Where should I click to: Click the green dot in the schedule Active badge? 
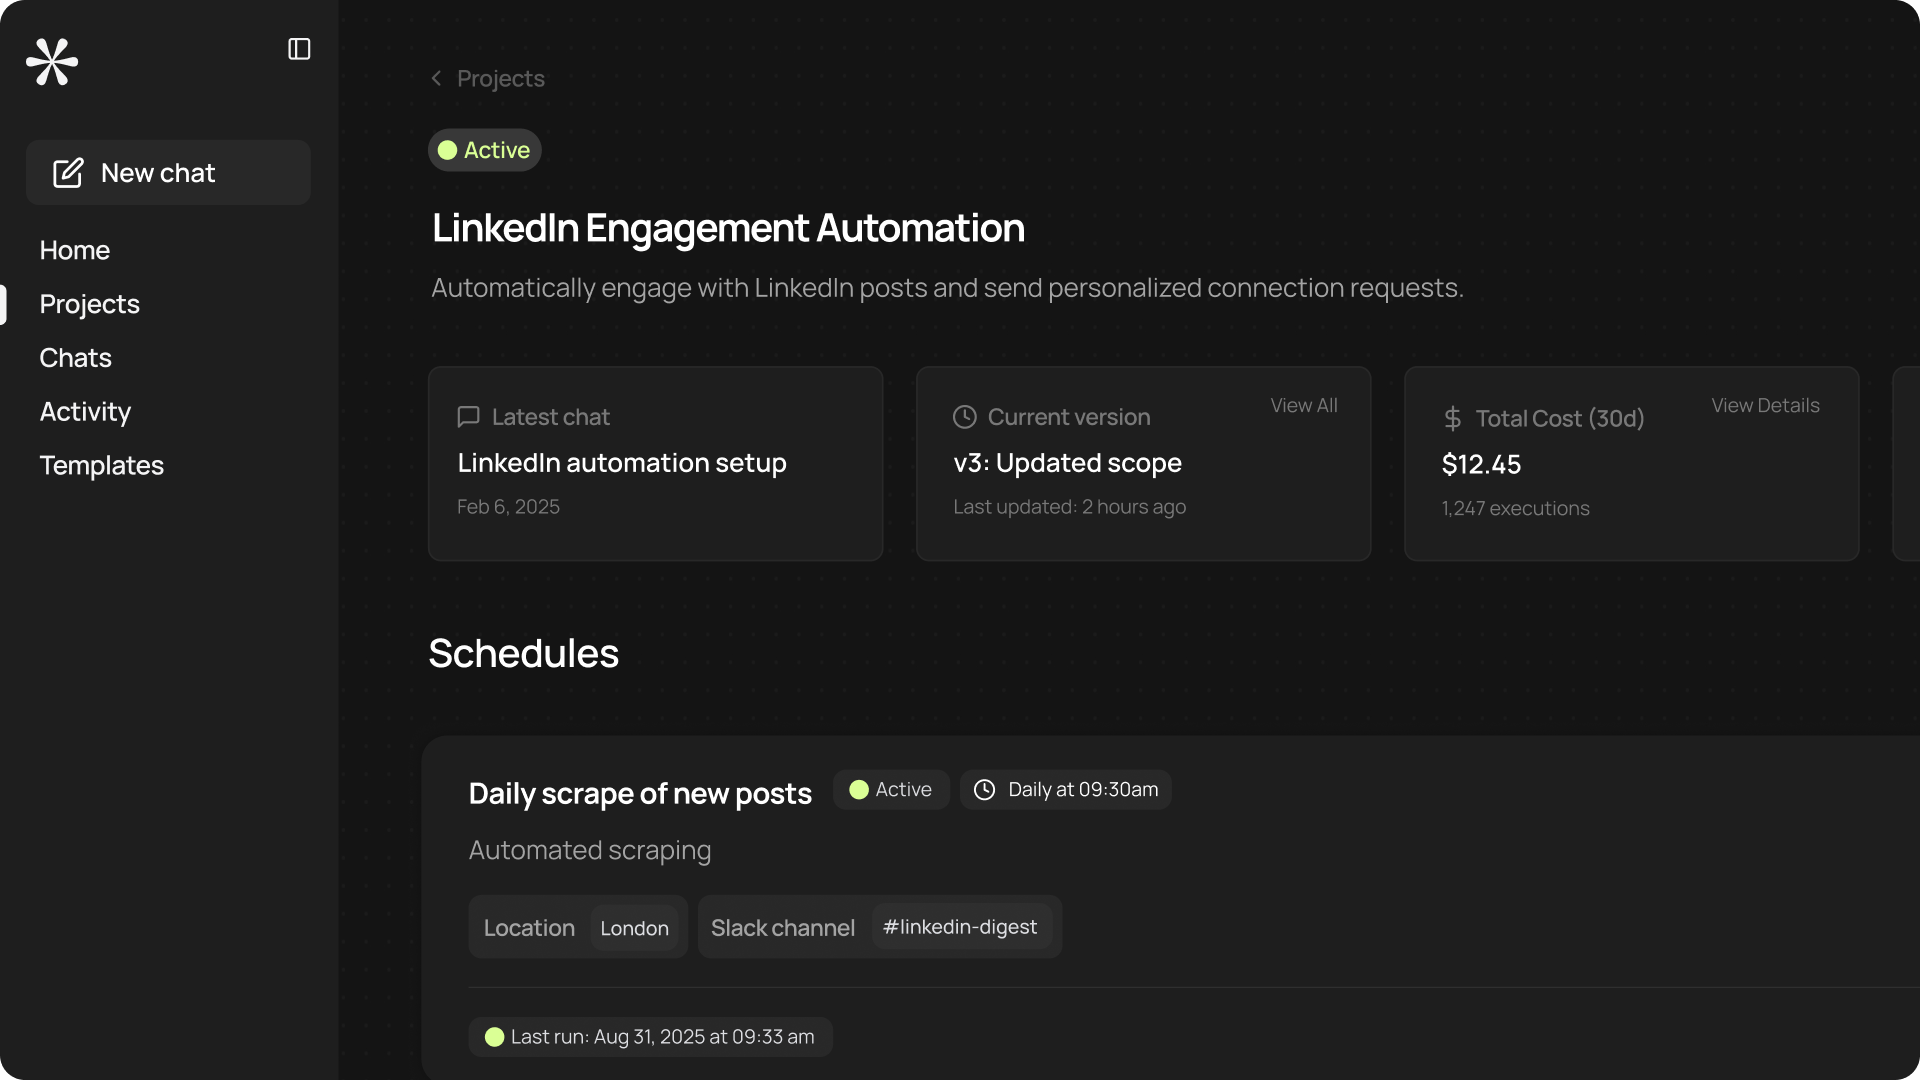coord(858,790)
